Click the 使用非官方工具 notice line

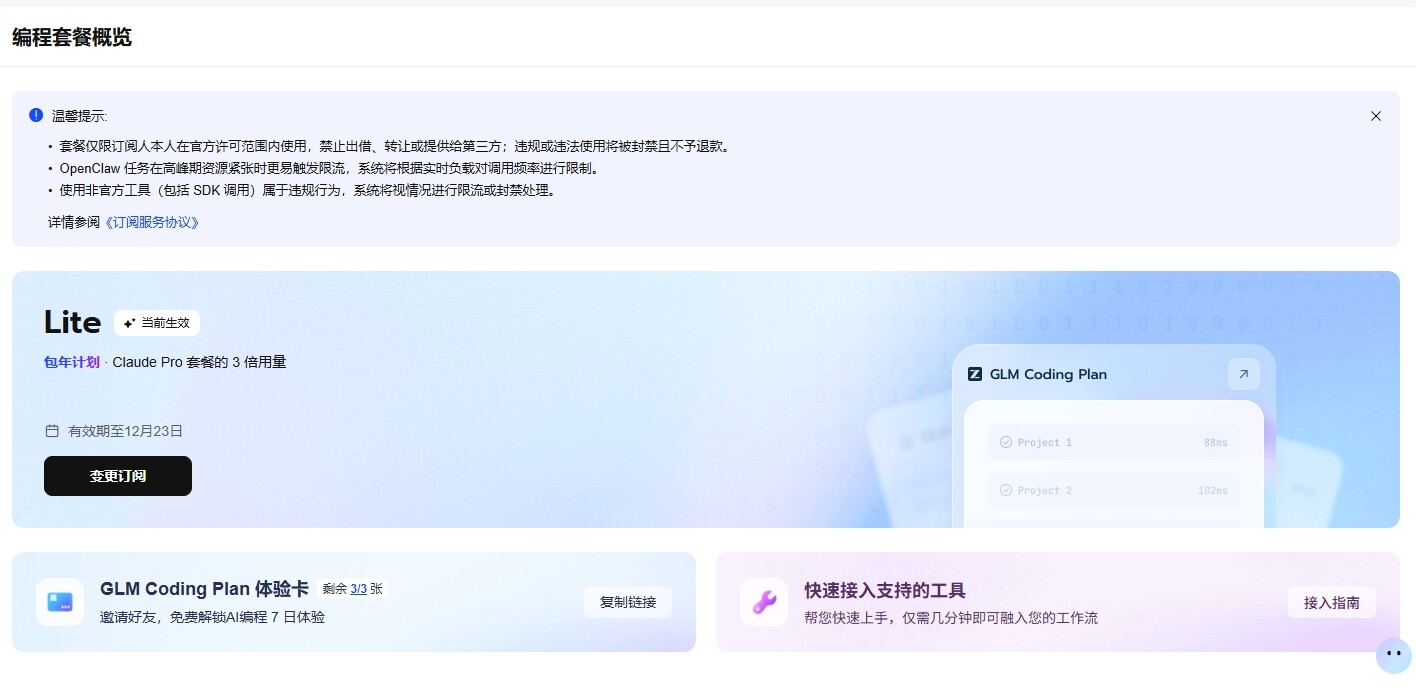point(307,190)
